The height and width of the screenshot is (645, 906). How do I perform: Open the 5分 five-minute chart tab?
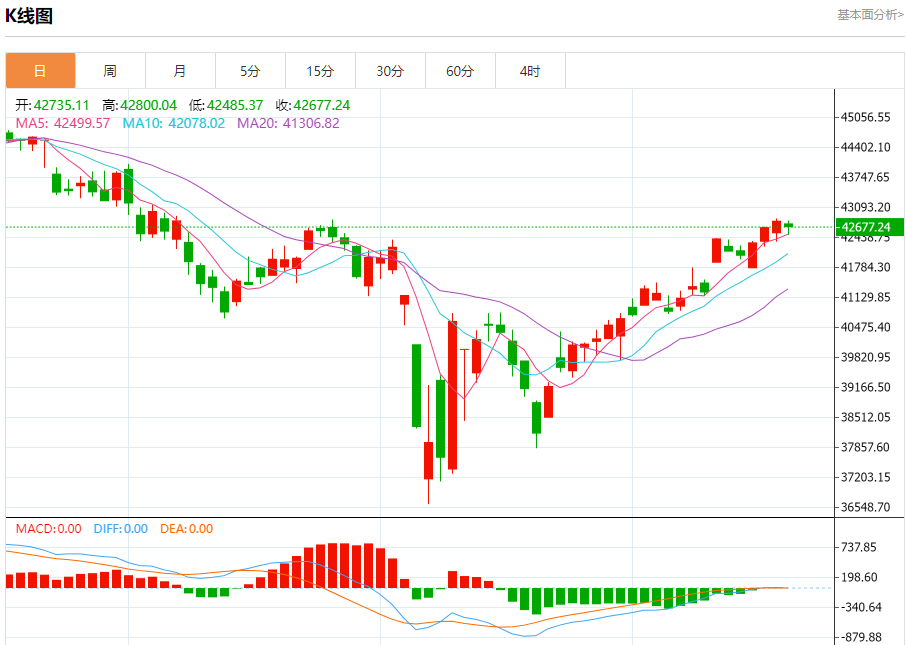click(250, 71)
